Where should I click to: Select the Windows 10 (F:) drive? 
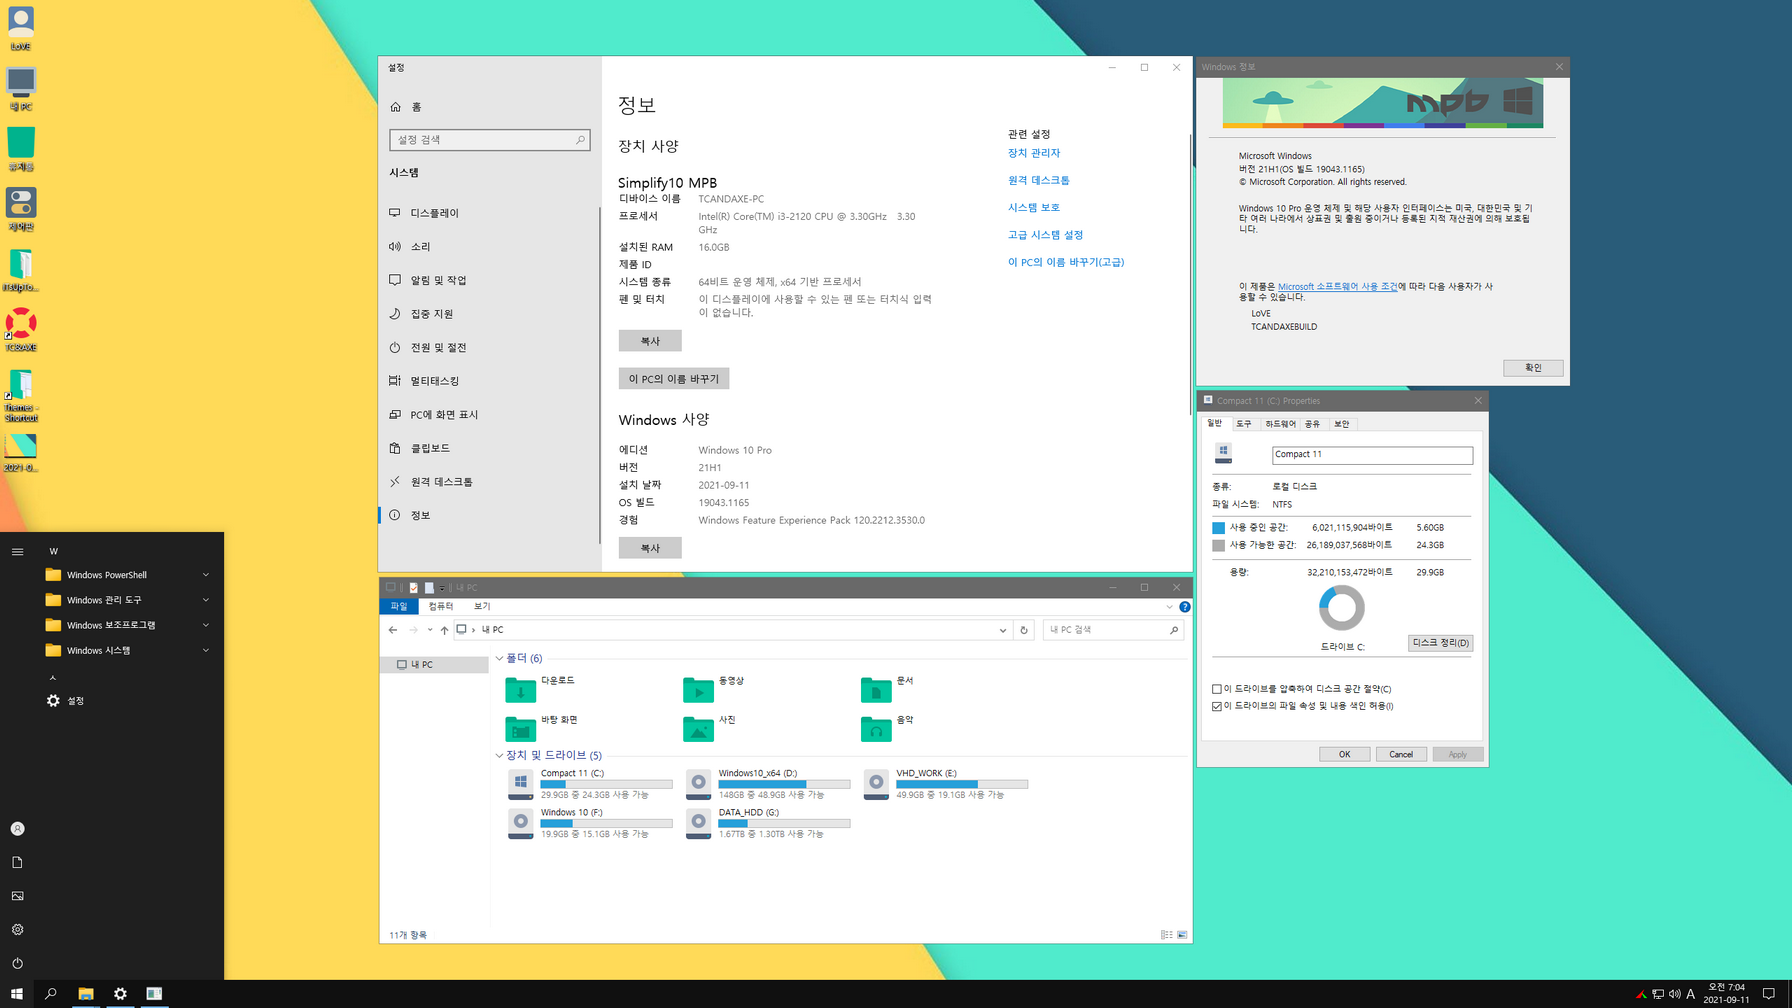pos(590,823)
